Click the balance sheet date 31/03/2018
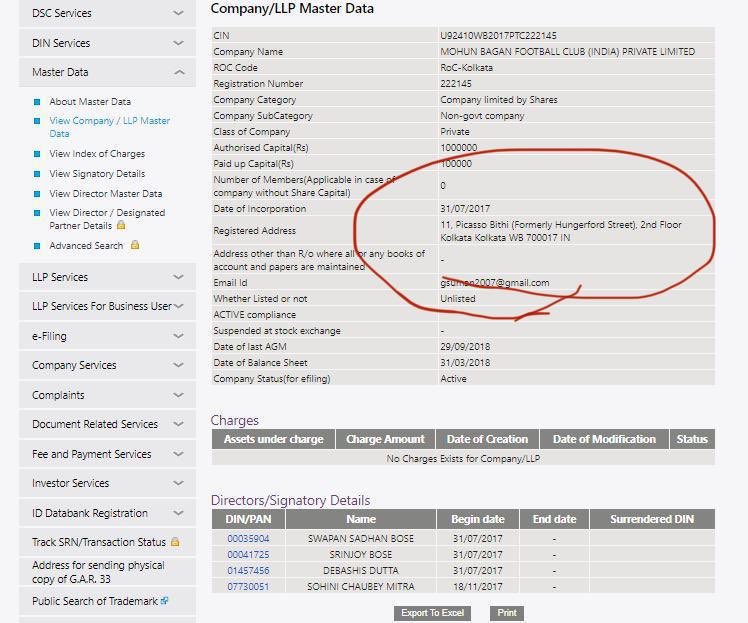 (x=465, y=363)
